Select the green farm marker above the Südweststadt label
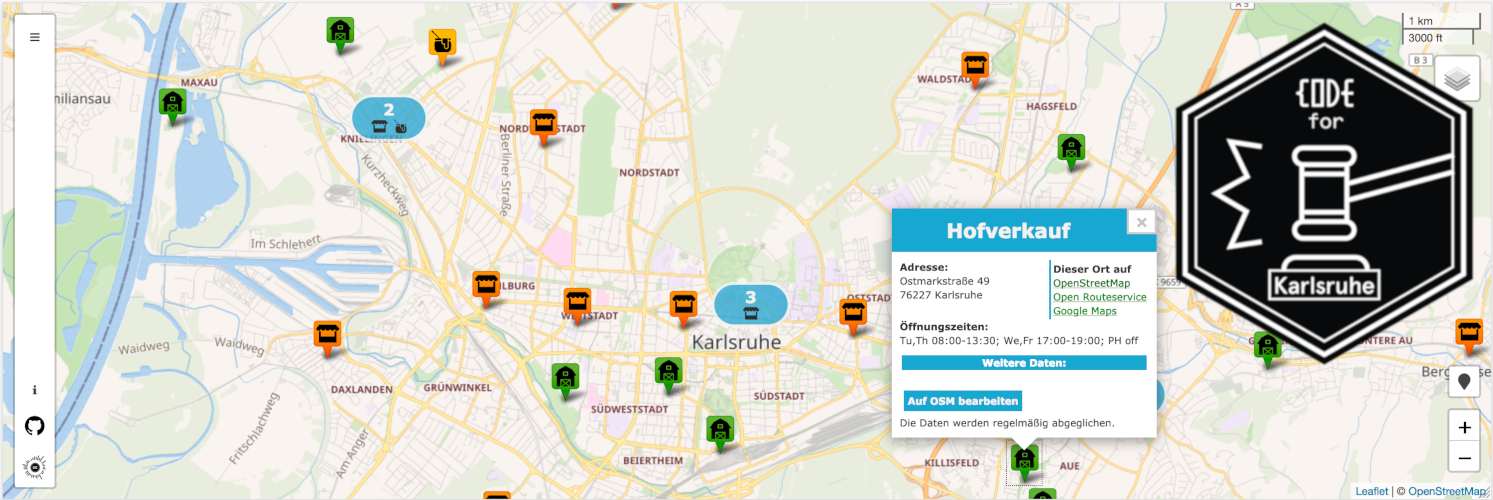Viewport: 1493px width, 500px height. pyautogui.click(x=669, y=375)
